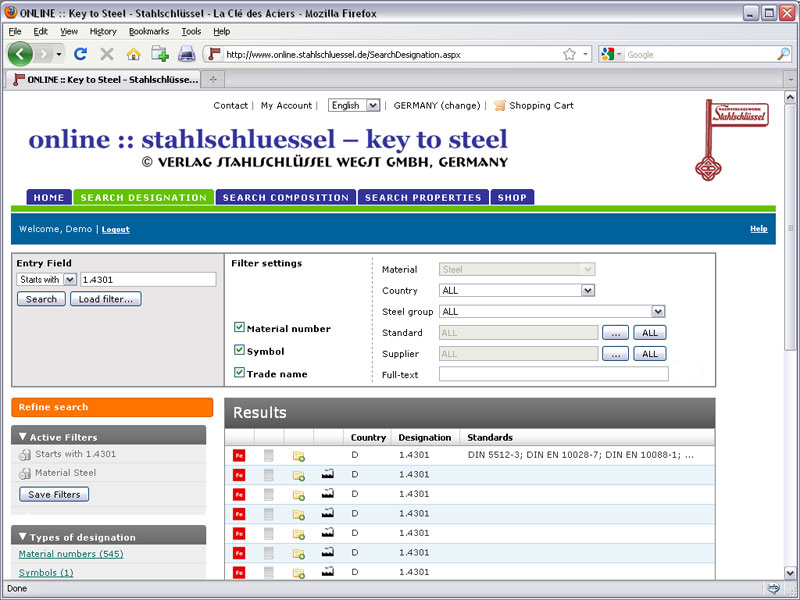Click the add-to-folder icon in third result row

pos(298,495)
